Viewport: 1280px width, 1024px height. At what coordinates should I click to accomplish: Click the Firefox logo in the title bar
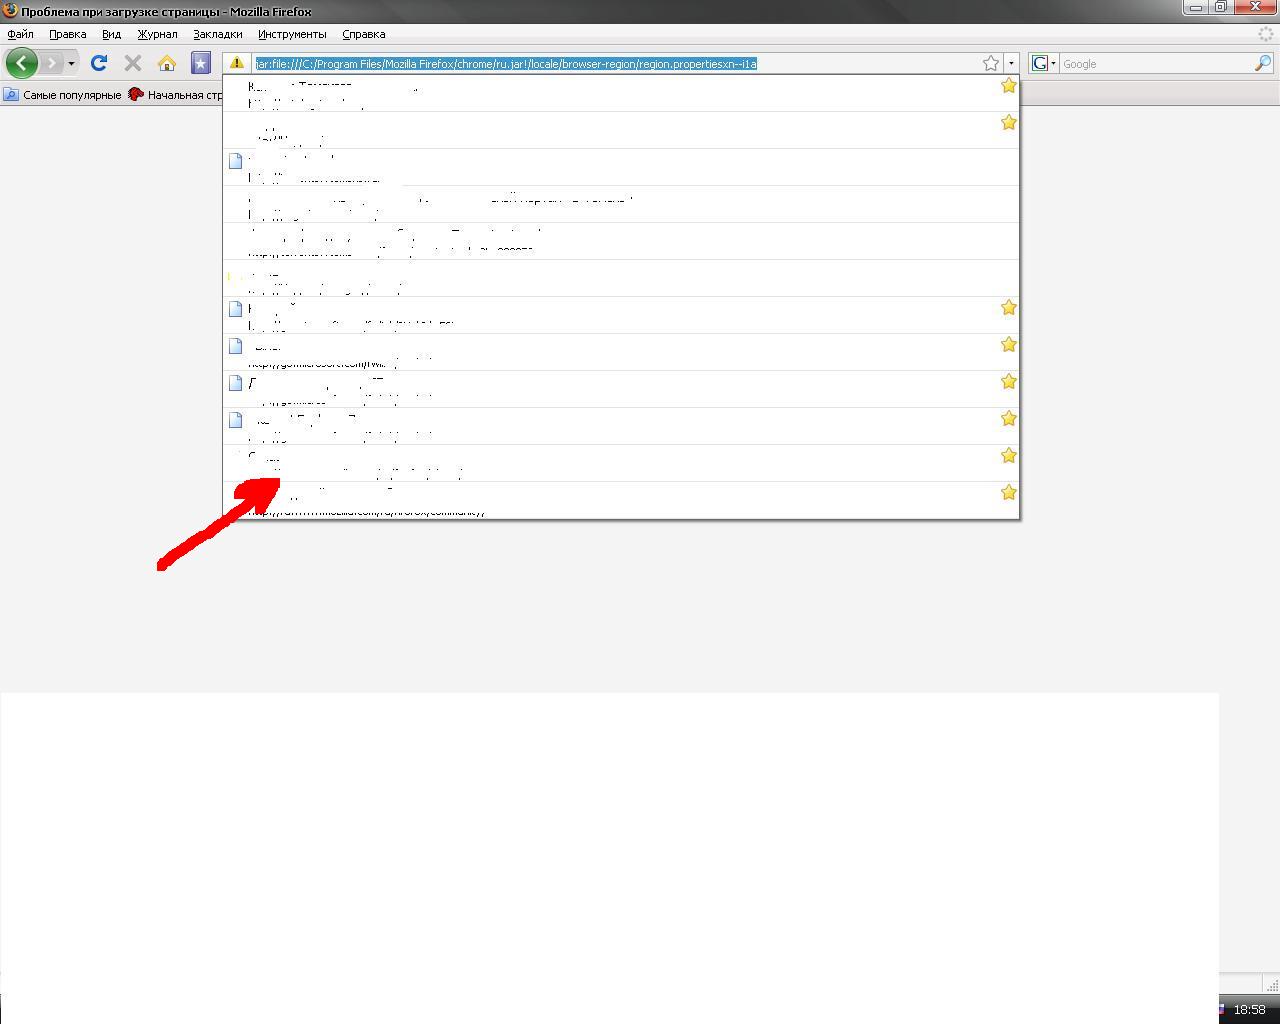coord(10,11)
